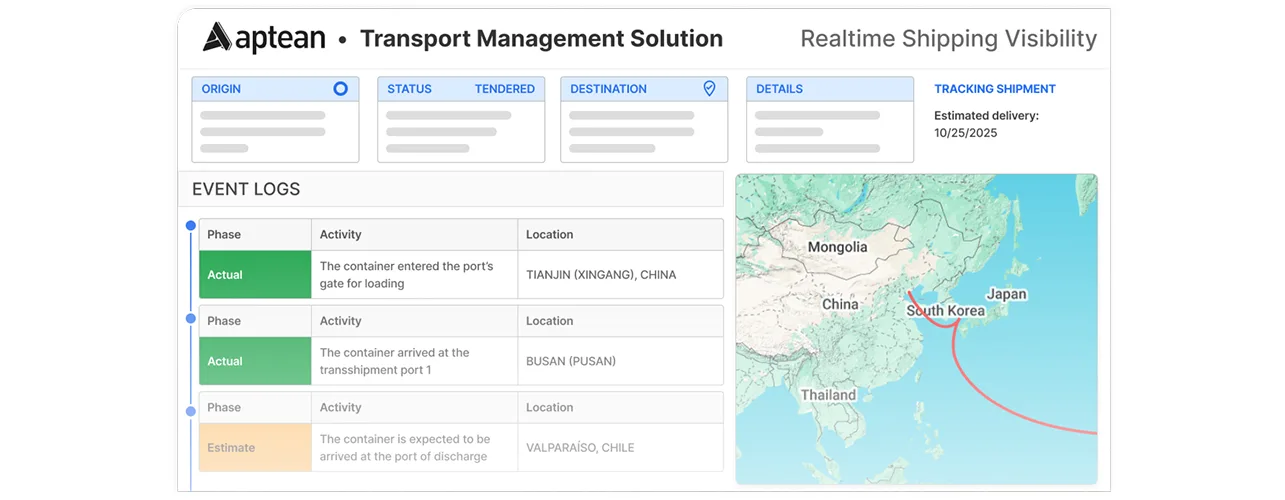Click the Transport Management Solution title
This screenshot has height=500, width=1285.
541,39
